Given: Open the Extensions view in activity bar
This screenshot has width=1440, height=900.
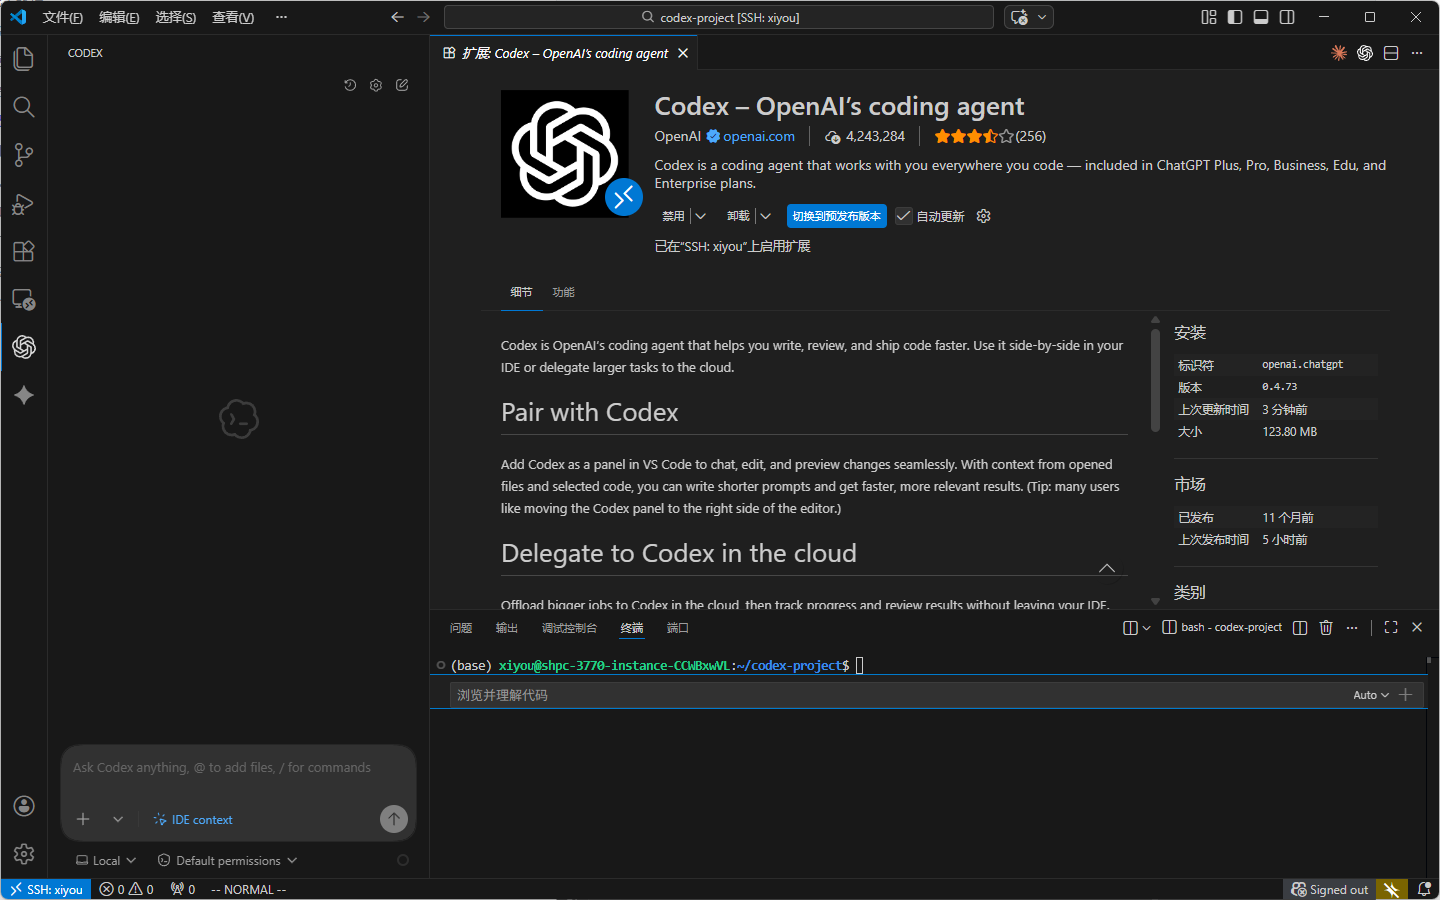Looking at the screenshot, I should (x=24, y=251).
